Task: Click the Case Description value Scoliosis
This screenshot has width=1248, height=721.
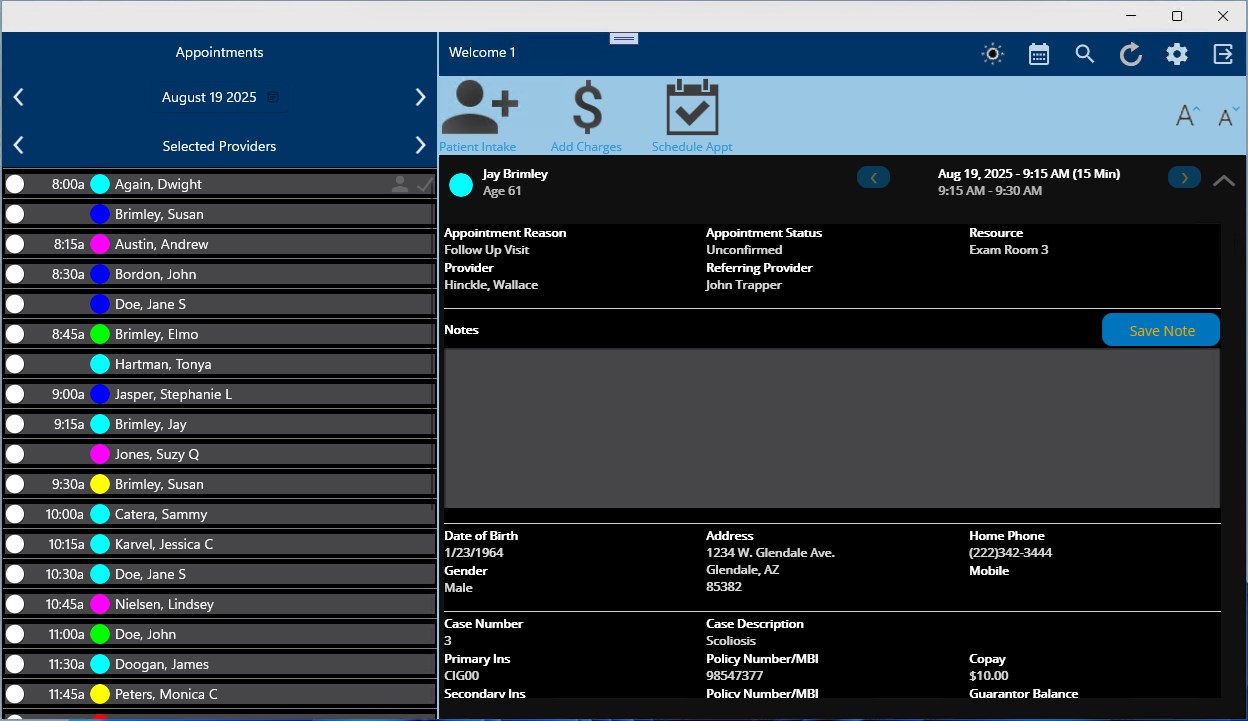Action: coord(731,641)
